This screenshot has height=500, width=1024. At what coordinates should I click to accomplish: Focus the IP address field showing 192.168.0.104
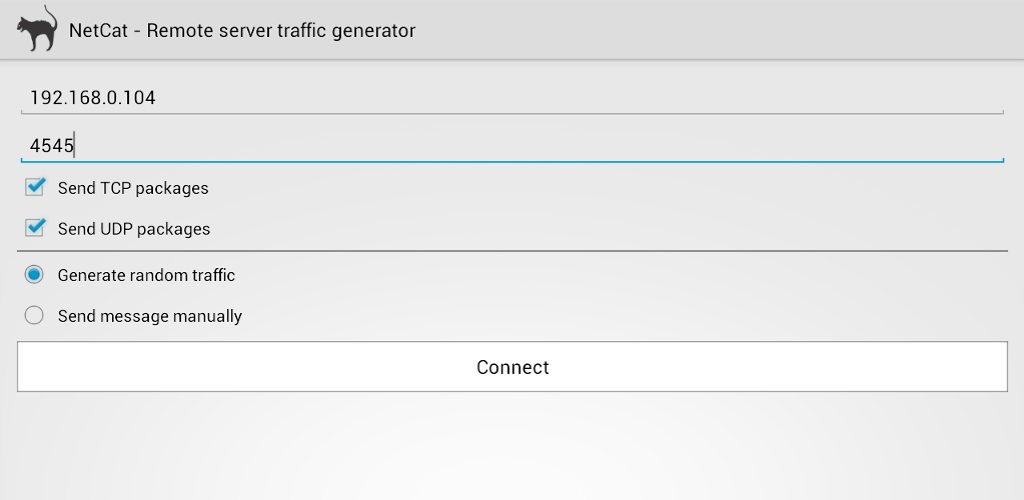(x=512, y=98)
